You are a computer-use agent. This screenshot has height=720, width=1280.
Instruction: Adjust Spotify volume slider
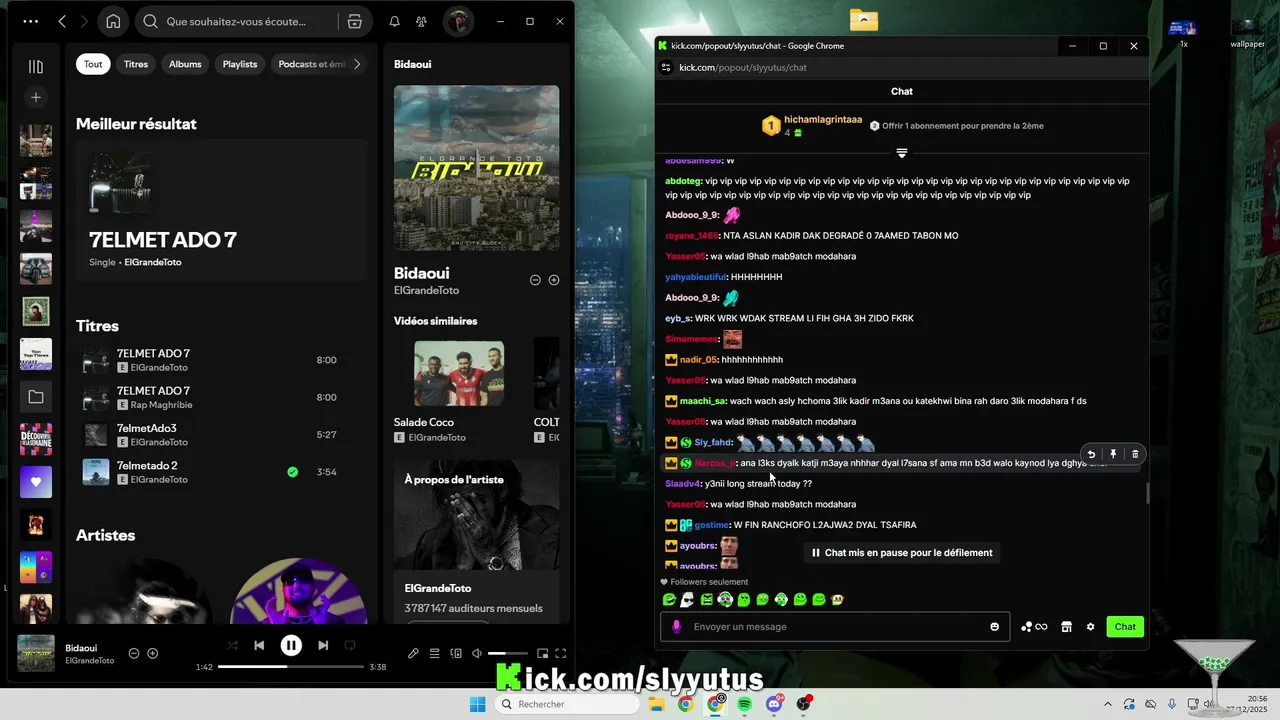[508, 653]
